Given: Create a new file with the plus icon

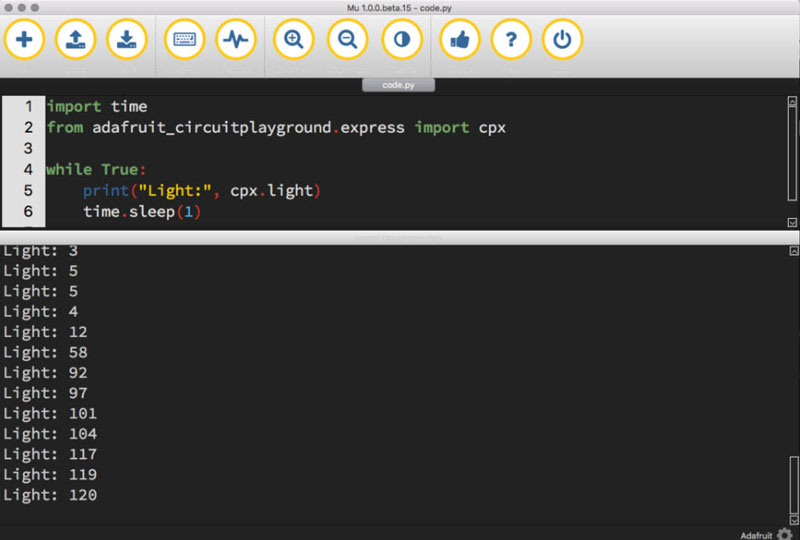Looking at the screenshot, I should click(24, 41).
